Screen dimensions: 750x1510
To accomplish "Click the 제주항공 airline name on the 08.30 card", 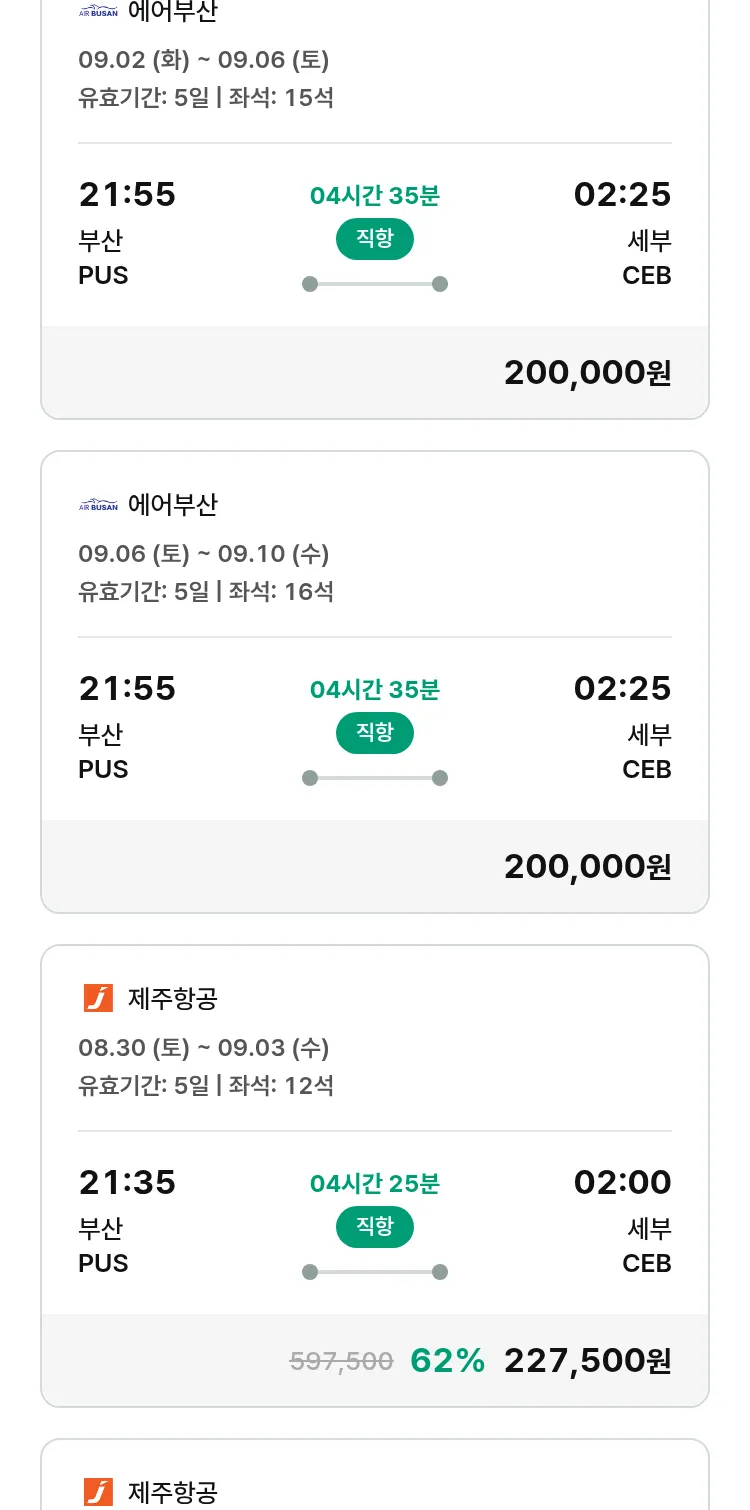I will click(173, 998).
